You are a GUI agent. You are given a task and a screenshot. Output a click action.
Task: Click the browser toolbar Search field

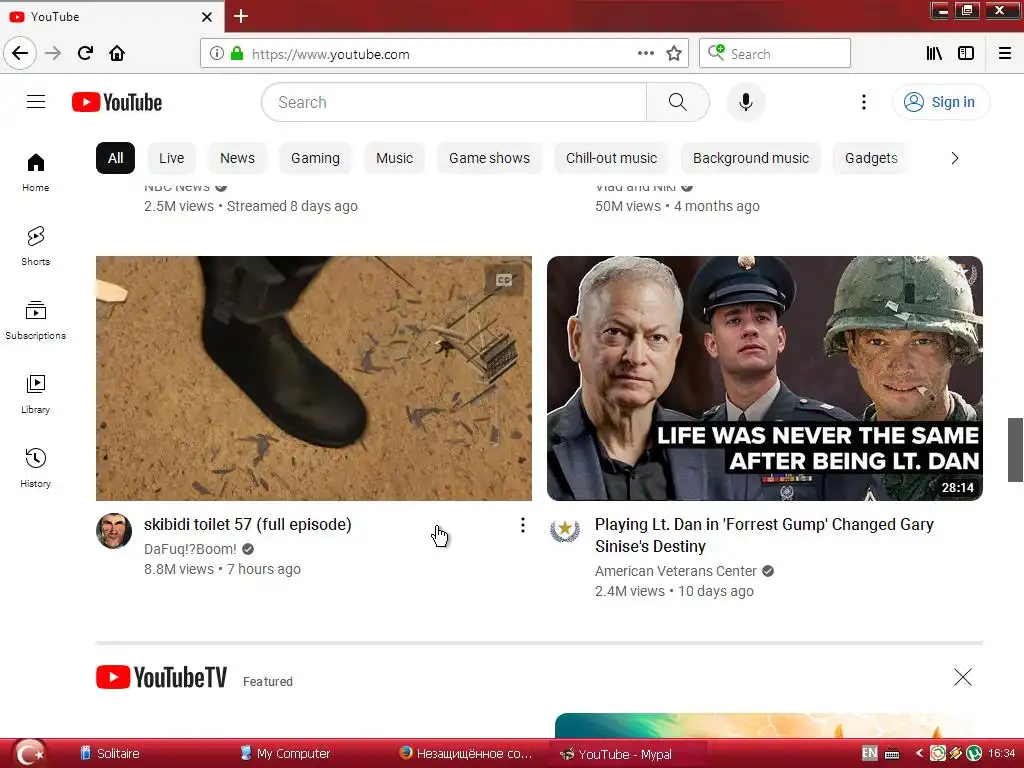click(775, 54)
